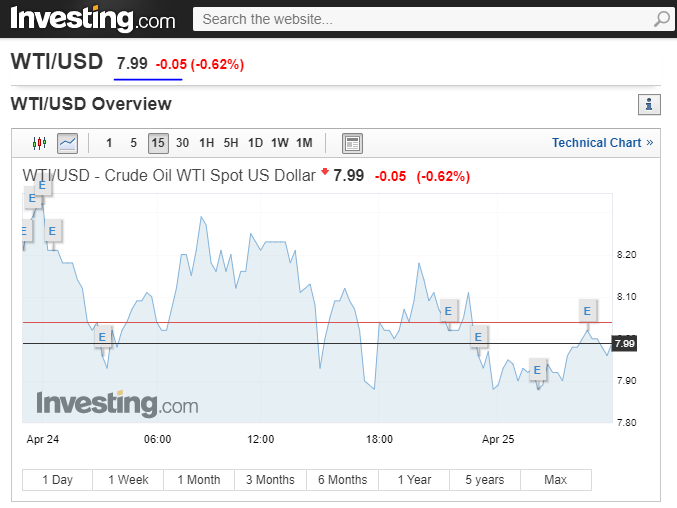This screenshot has height=508, width=677.
Task: Click the 12:00 time axis label
Action: (261, 439)
